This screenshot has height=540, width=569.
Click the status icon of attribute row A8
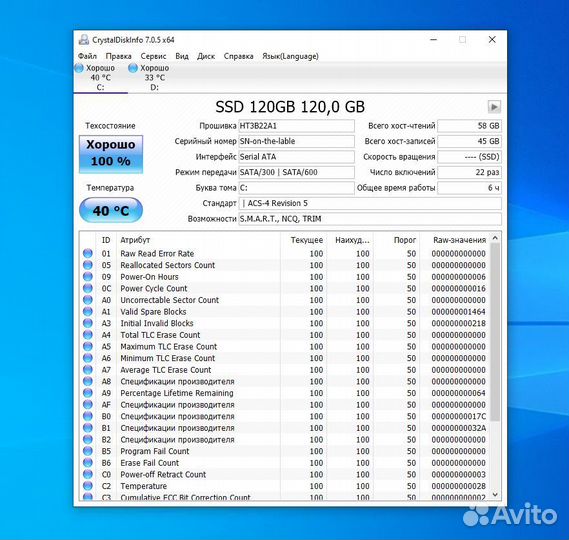point(88,381)
